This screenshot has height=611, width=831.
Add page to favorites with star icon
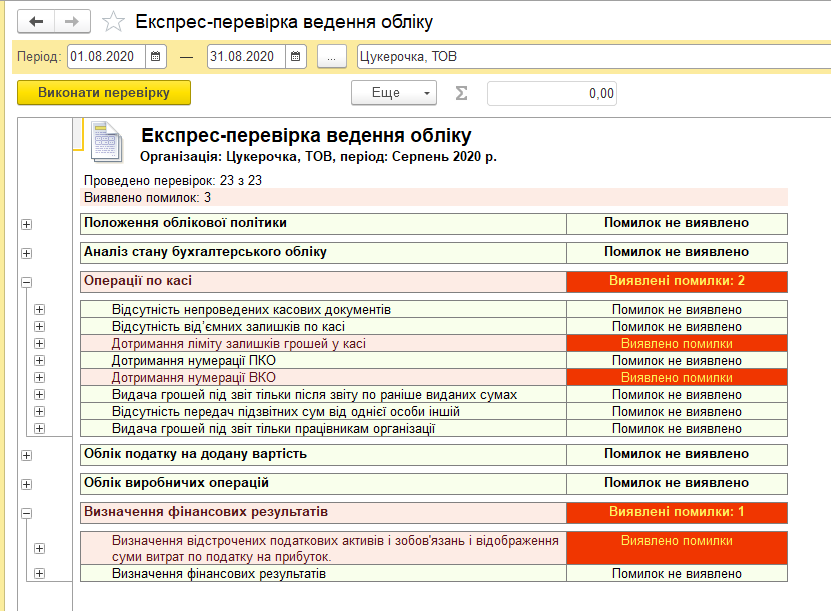[x=114, y=21]
